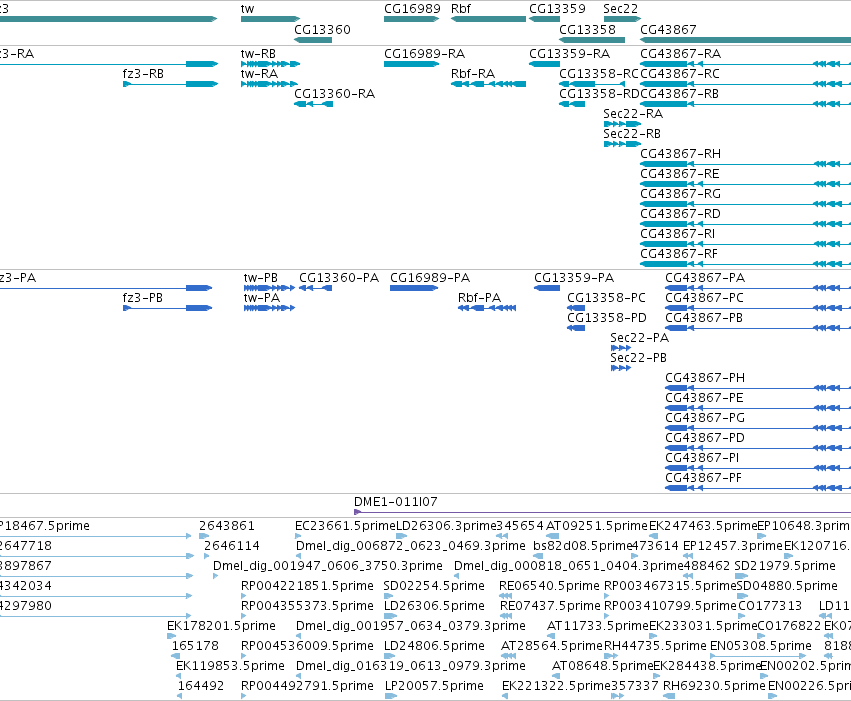The image size is (851, 701).
Task: Click Dmel_dig_001947_0606_3750.3prime label
Action: pyautogui.click(x=328, y=566)
